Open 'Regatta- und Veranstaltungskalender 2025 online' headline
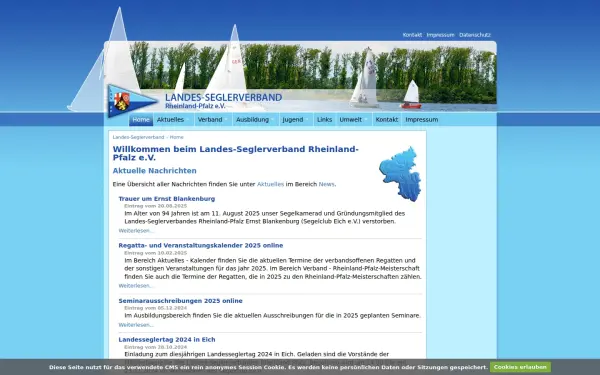 click(201, 245)
